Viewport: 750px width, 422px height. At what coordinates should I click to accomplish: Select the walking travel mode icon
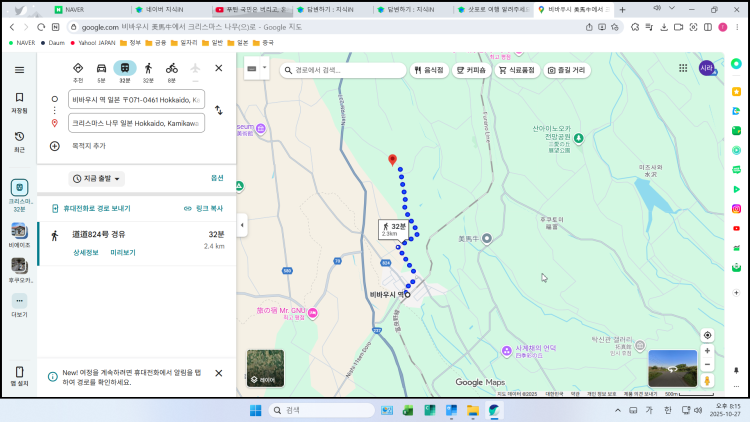[148, 68]
